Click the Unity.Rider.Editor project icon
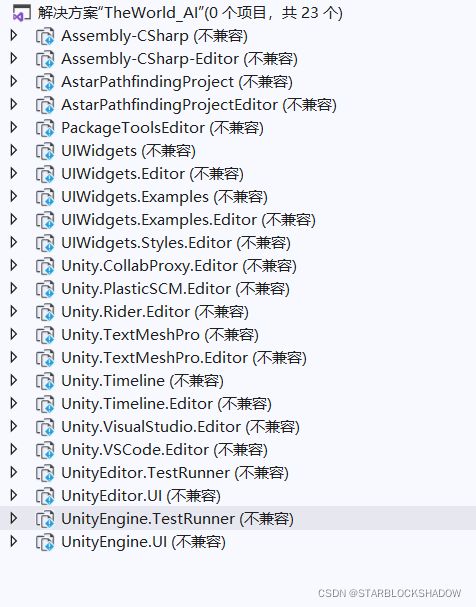This screenshot has height=607, width=476. coord(45,312)
